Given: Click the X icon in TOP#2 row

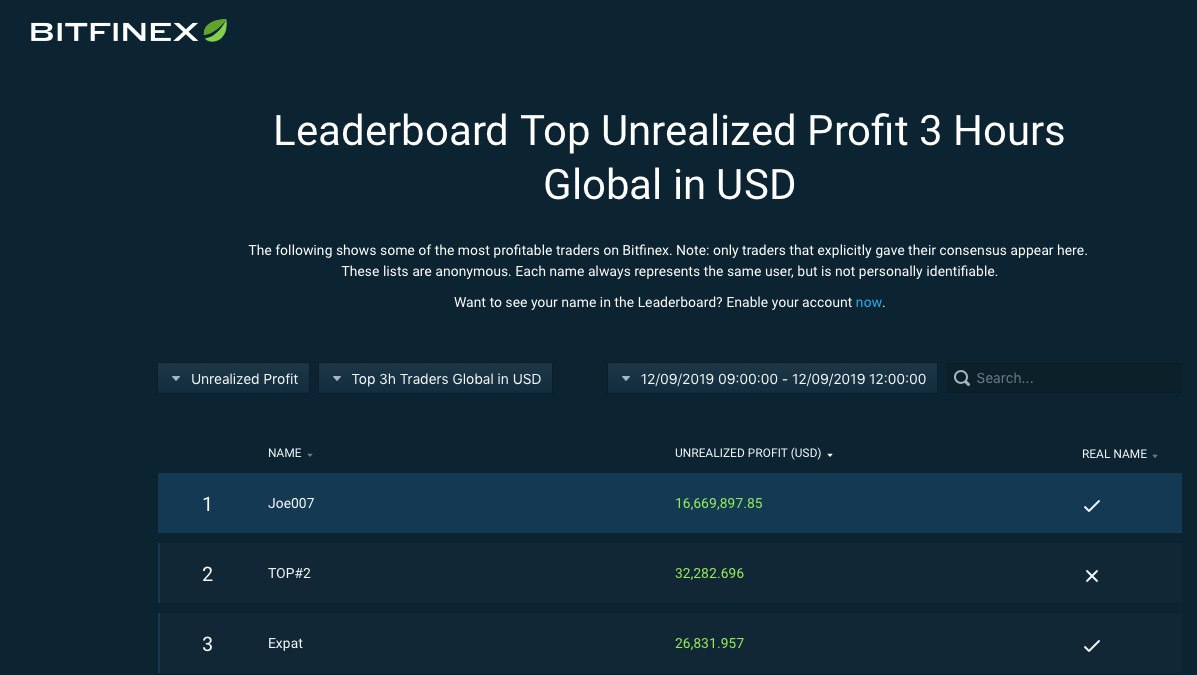Looking at the screenshot, I should 1092,576.
